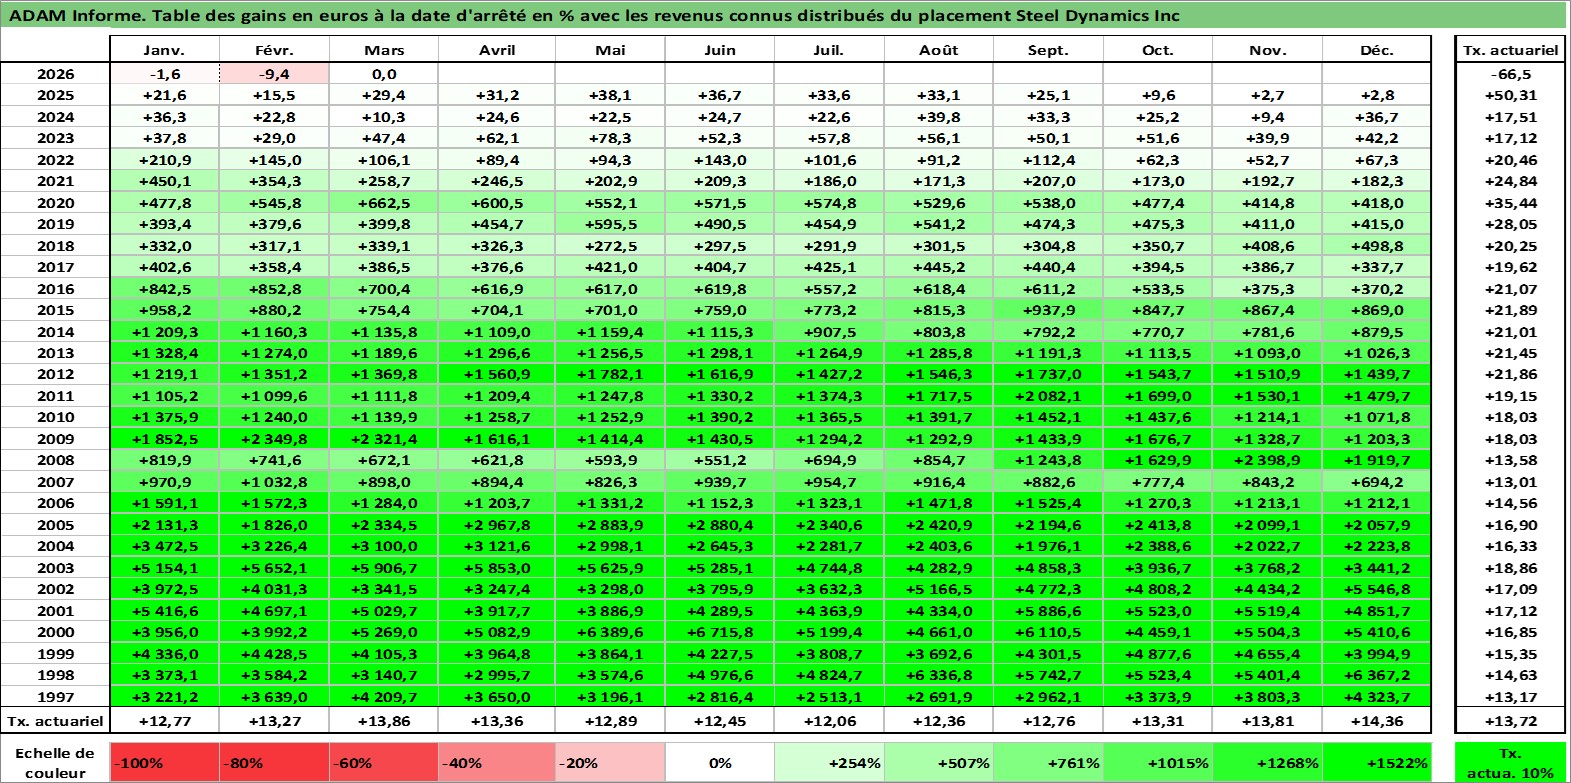This screenshot has width=1571, height=783.
Task: Select the 'Tx. actuariel' row label at bottom left
Action: point(56,721)
